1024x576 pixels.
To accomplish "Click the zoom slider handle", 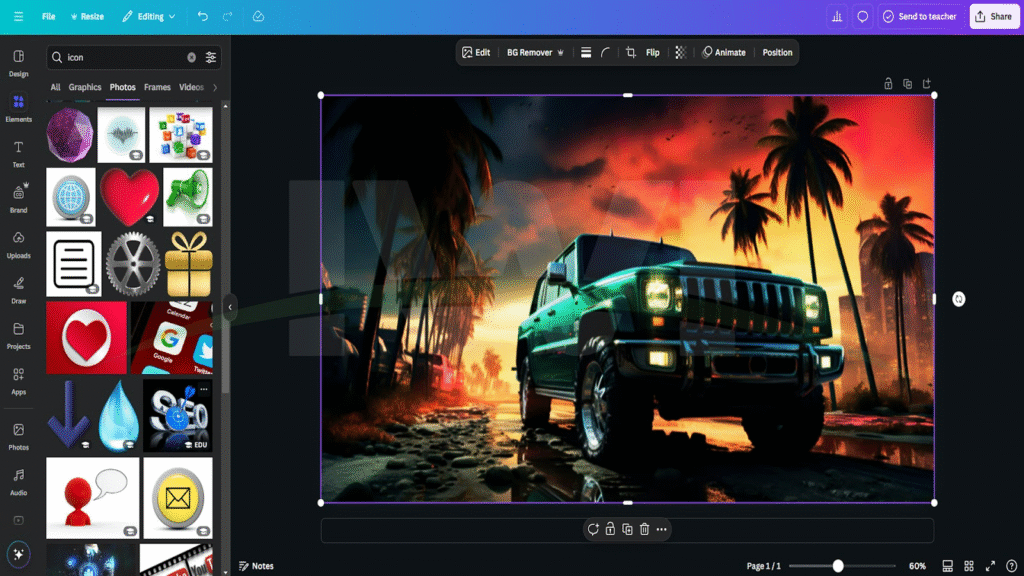I will [x=838, y=566].
